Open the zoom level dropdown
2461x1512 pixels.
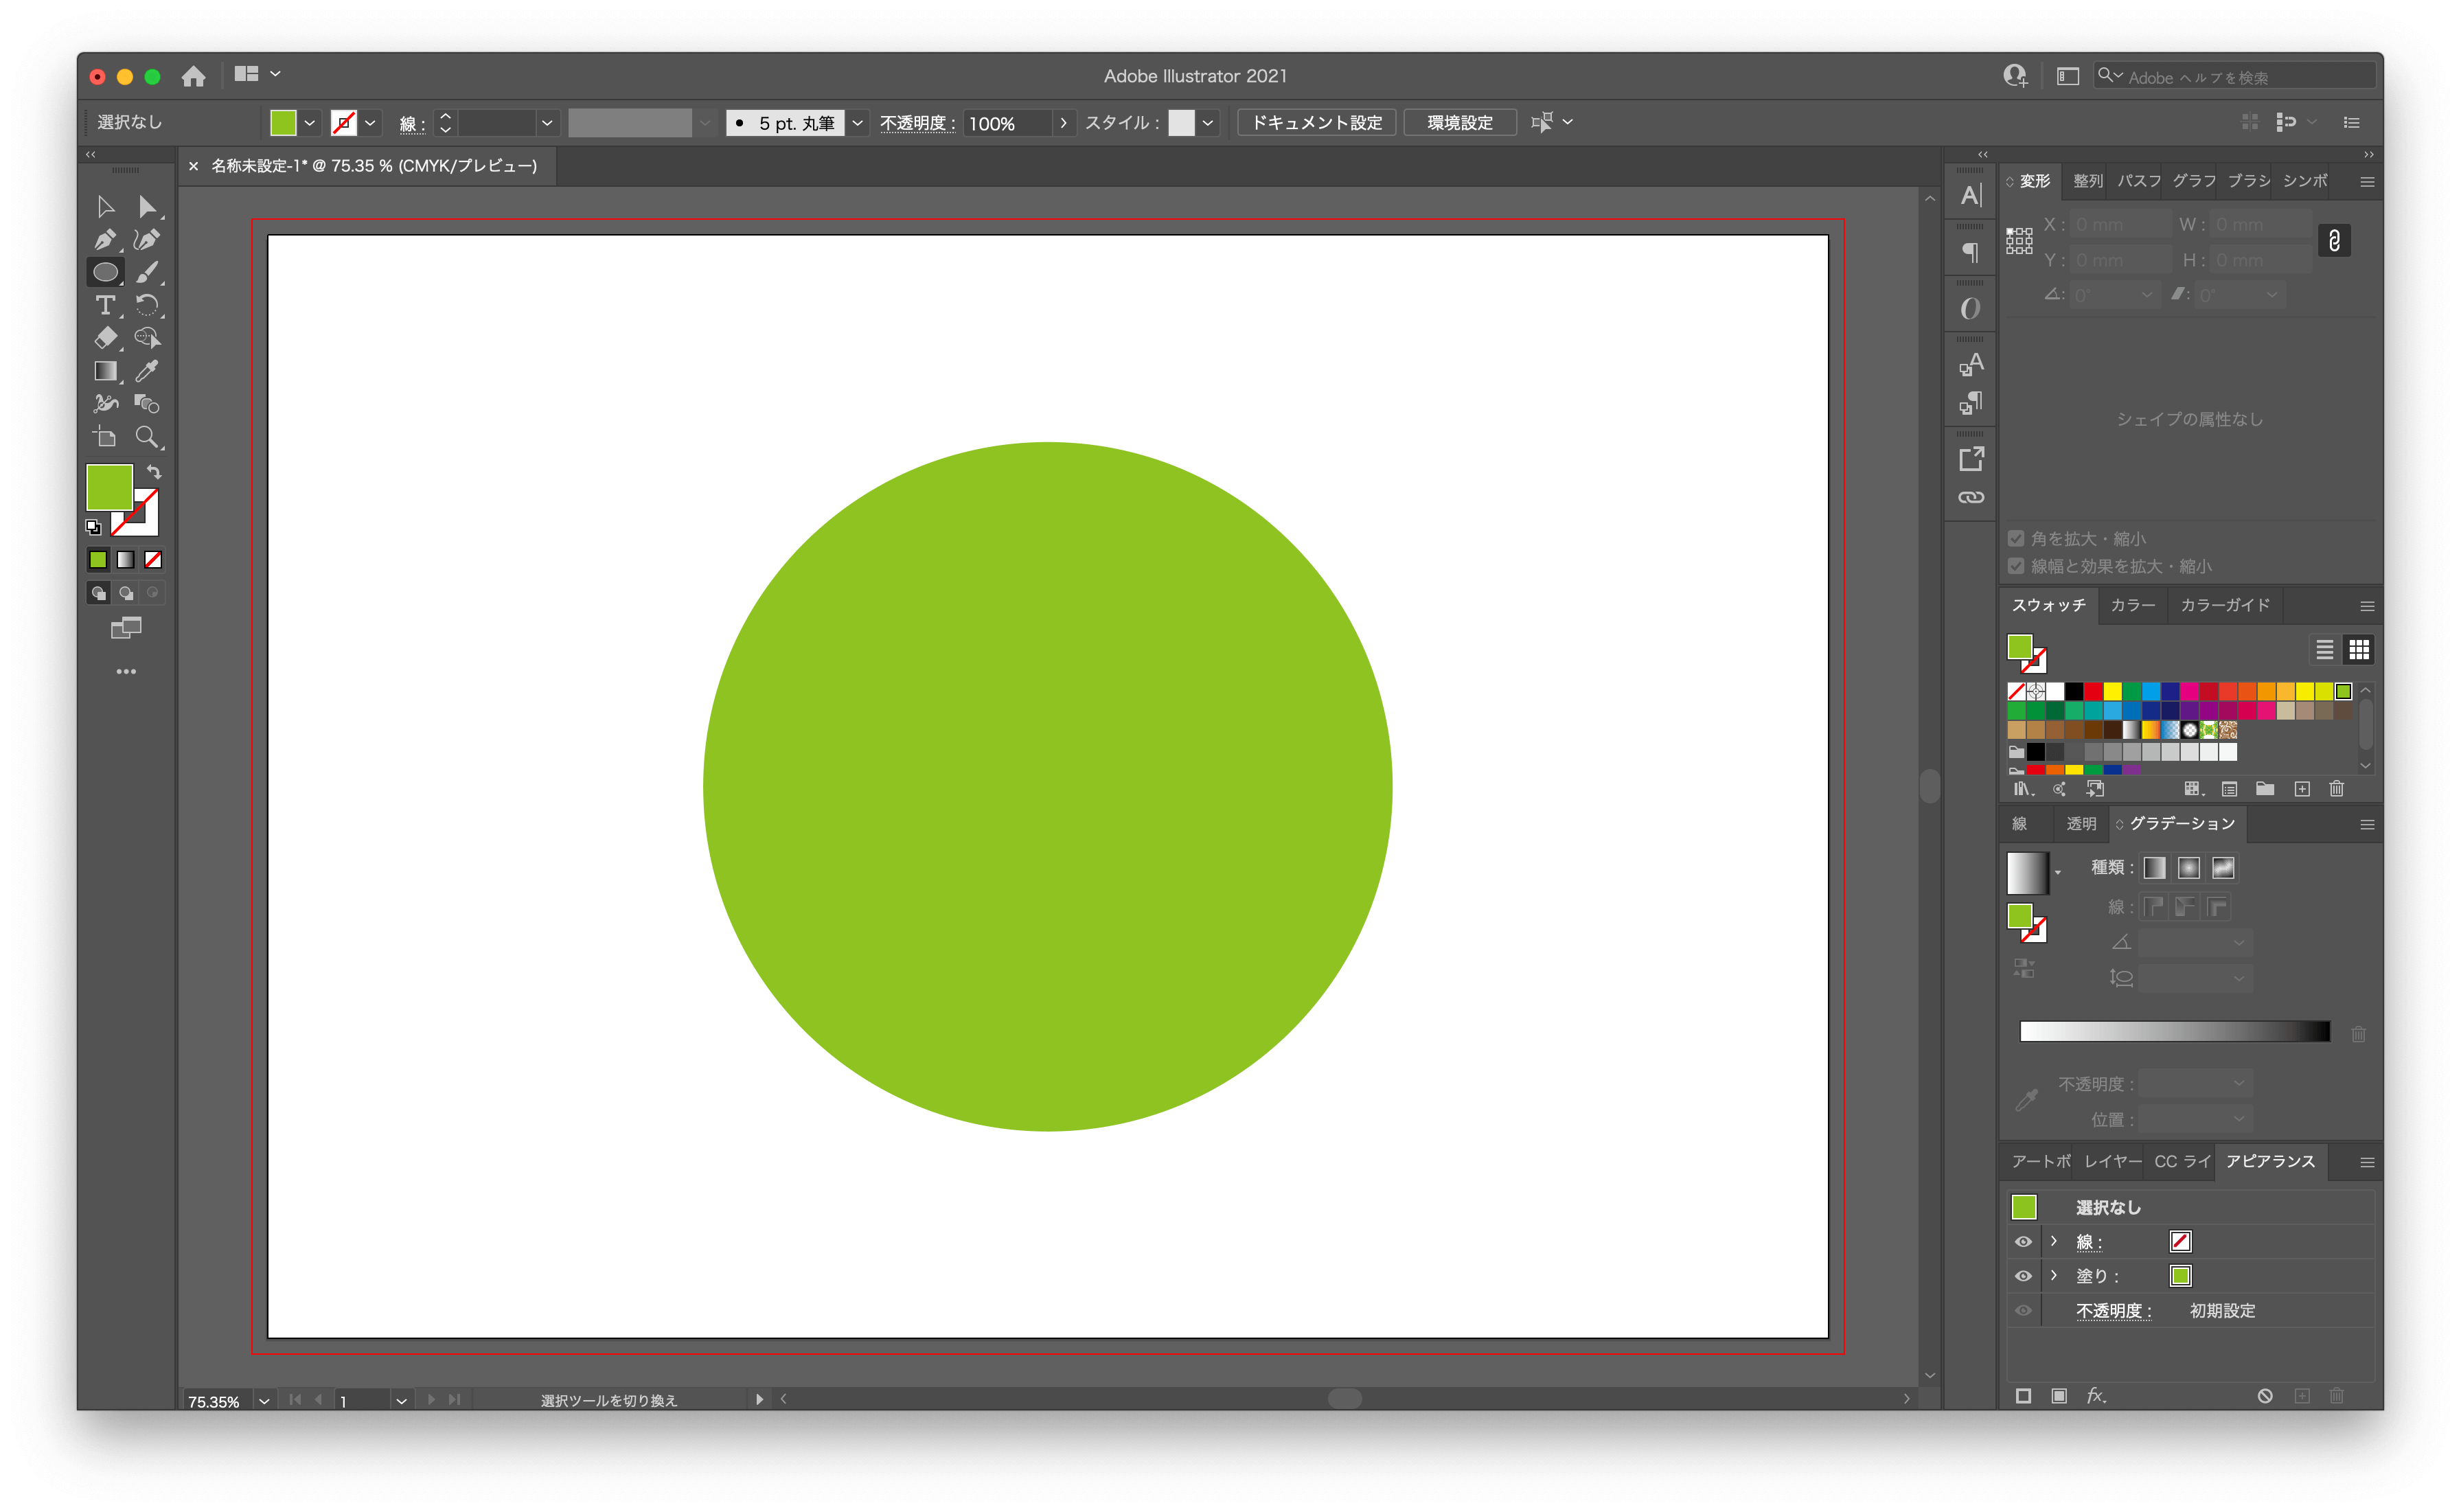pyautogui.click(x=264, y=1400)
